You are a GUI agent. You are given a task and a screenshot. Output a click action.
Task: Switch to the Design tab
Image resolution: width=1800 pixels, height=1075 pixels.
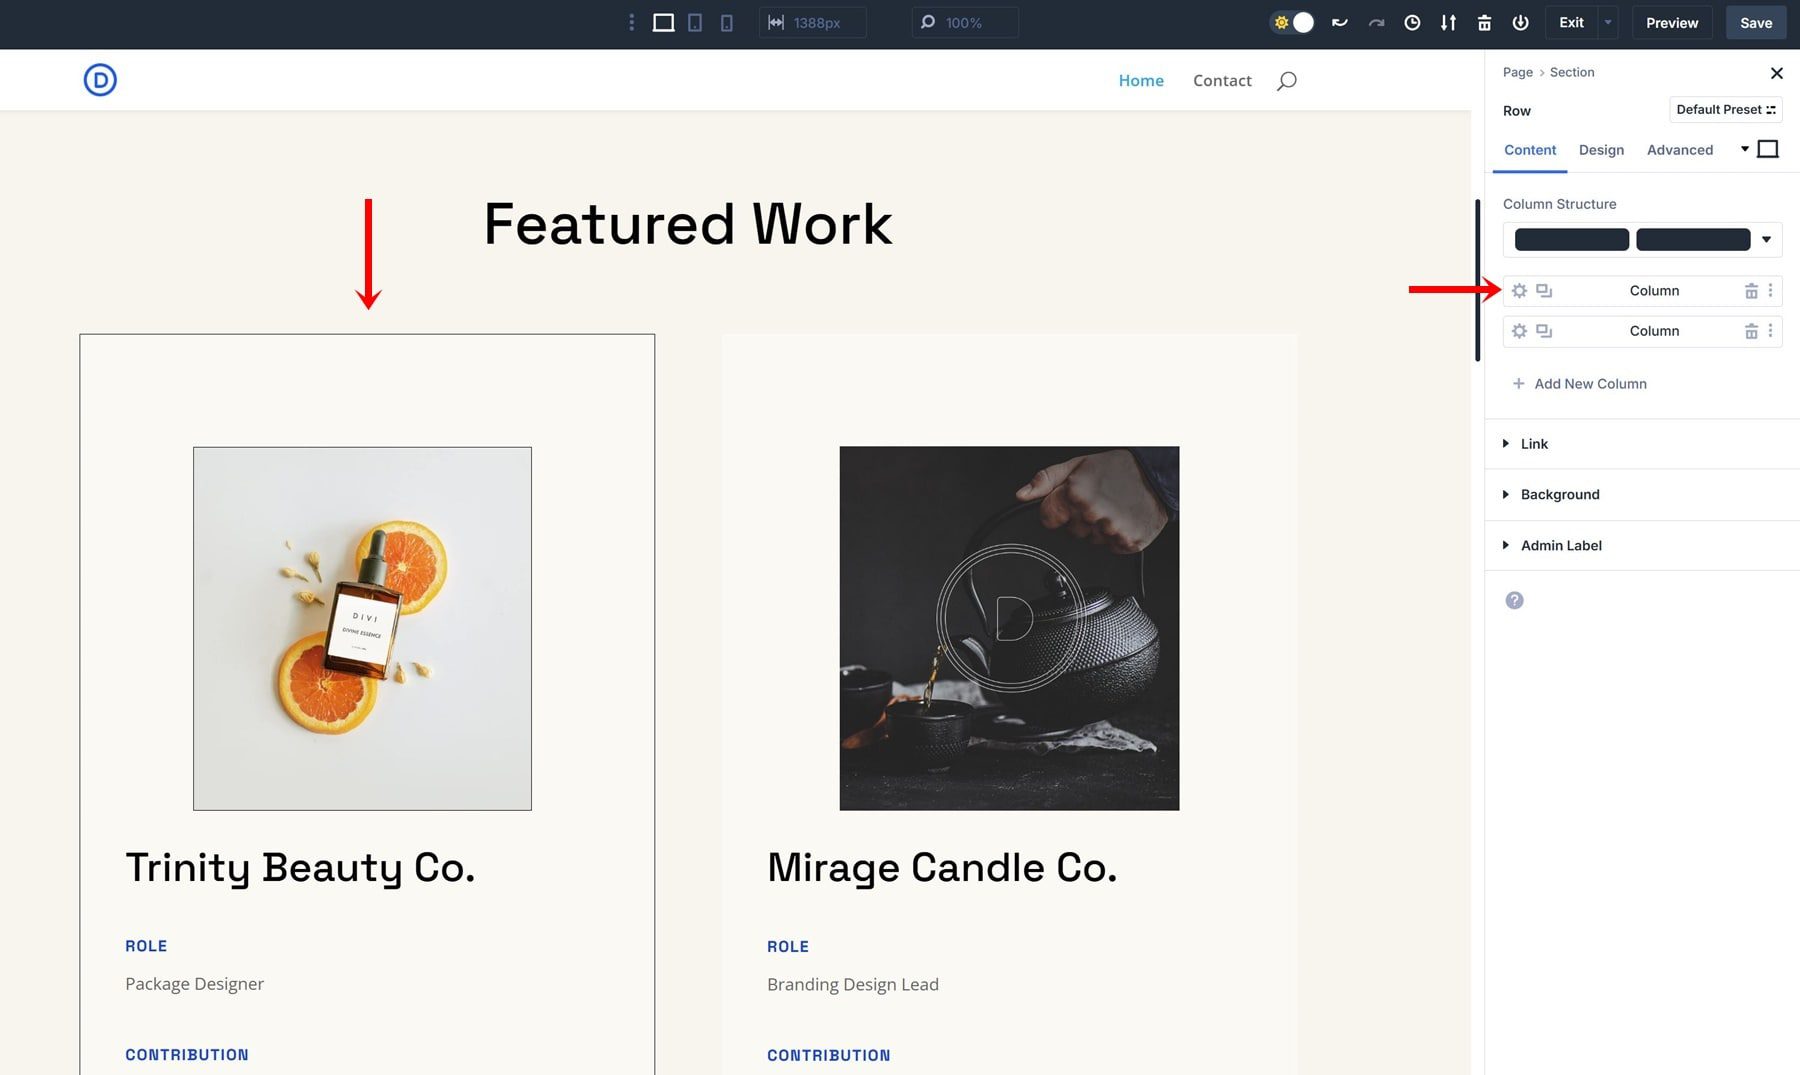pos(1601,150)
